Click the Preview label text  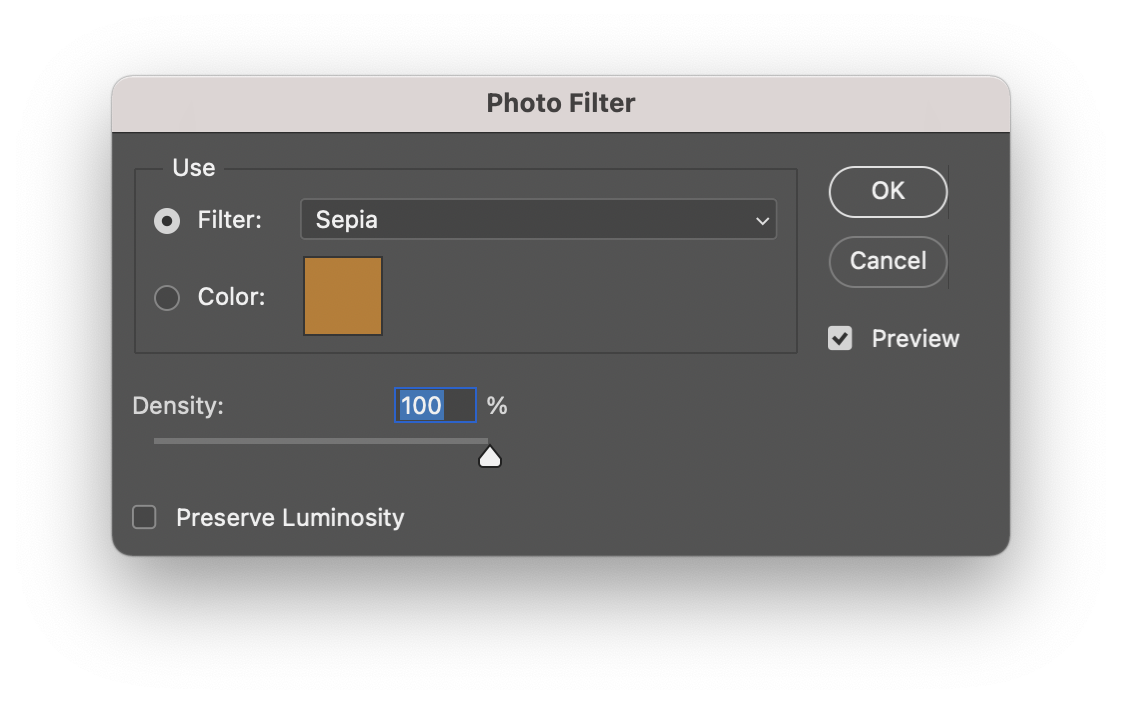915,339
